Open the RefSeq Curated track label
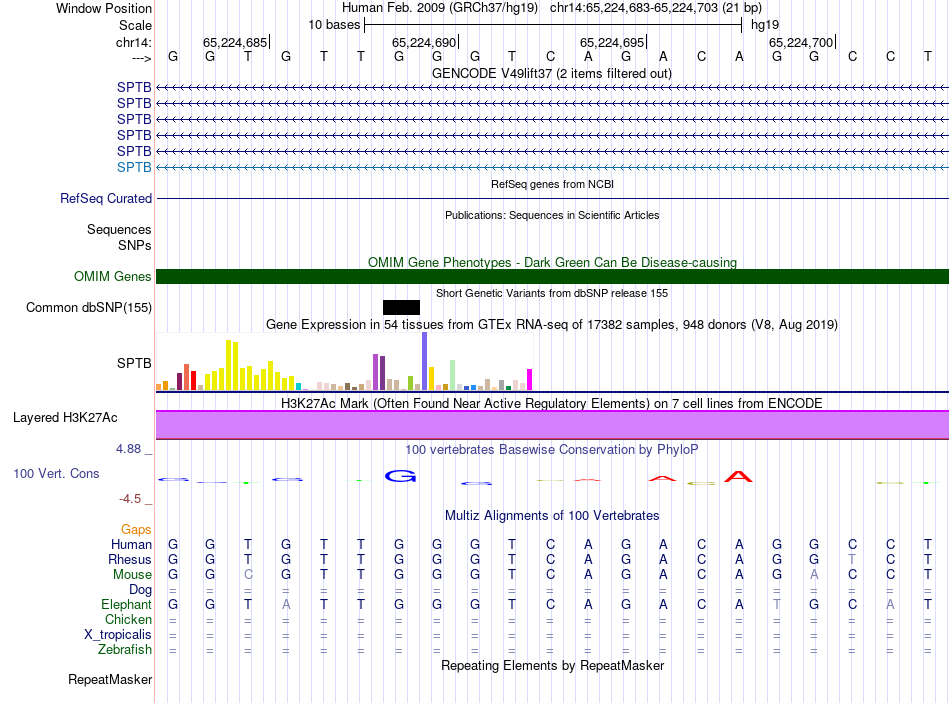Image resolution: width=950 pixels, height=703 pixels. (x=105, y=198)
